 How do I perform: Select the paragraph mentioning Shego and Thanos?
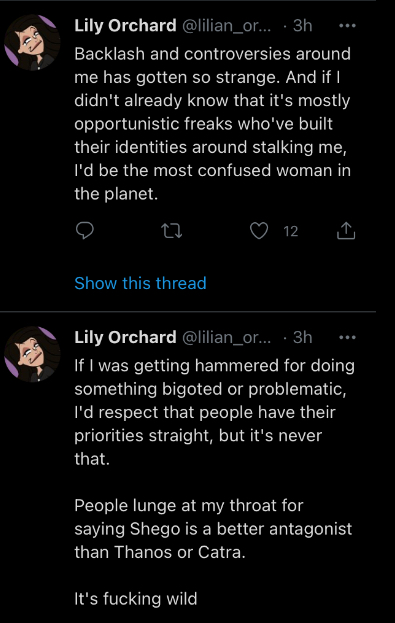pyautogui.click(x=213, y=529)
